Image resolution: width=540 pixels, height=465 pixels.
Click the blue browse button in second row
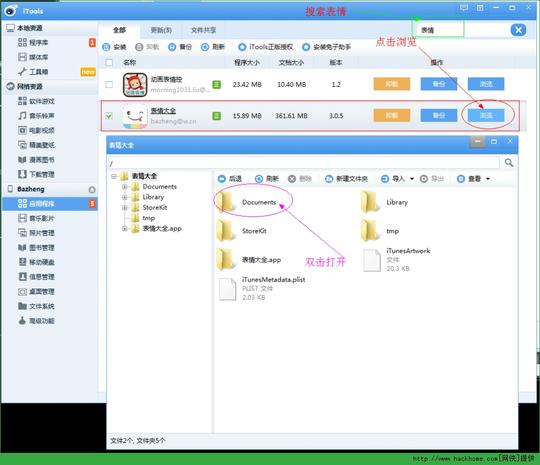[x=486, y=115]
